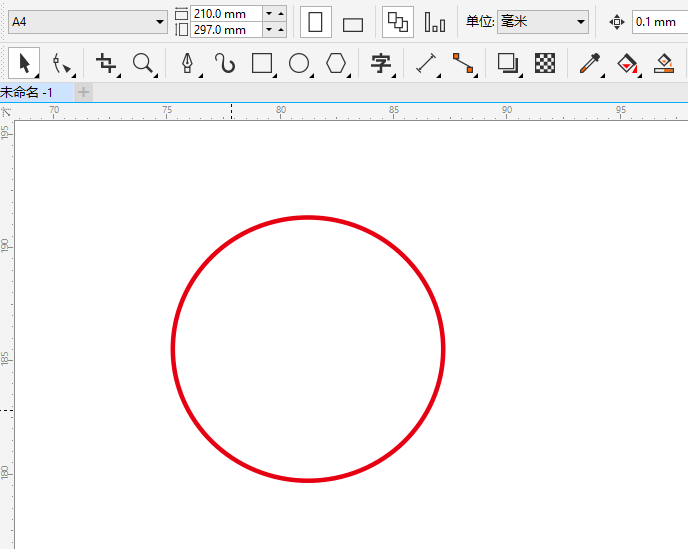Decrease page height with down arrow
This screenshot has height=549, width=688.
click(x=269, y=30)
